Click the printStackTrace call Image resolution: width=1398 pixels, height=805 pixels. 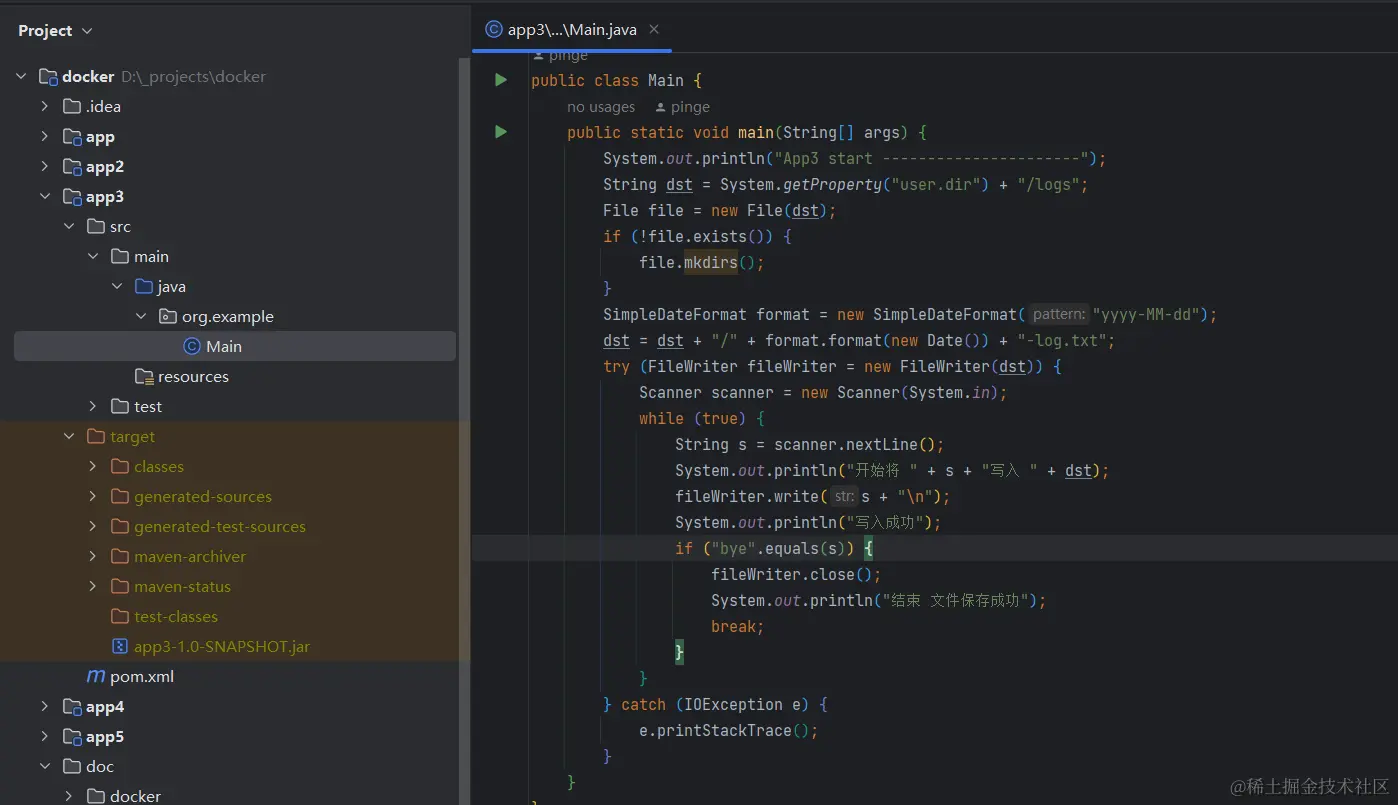pos(725,730)
